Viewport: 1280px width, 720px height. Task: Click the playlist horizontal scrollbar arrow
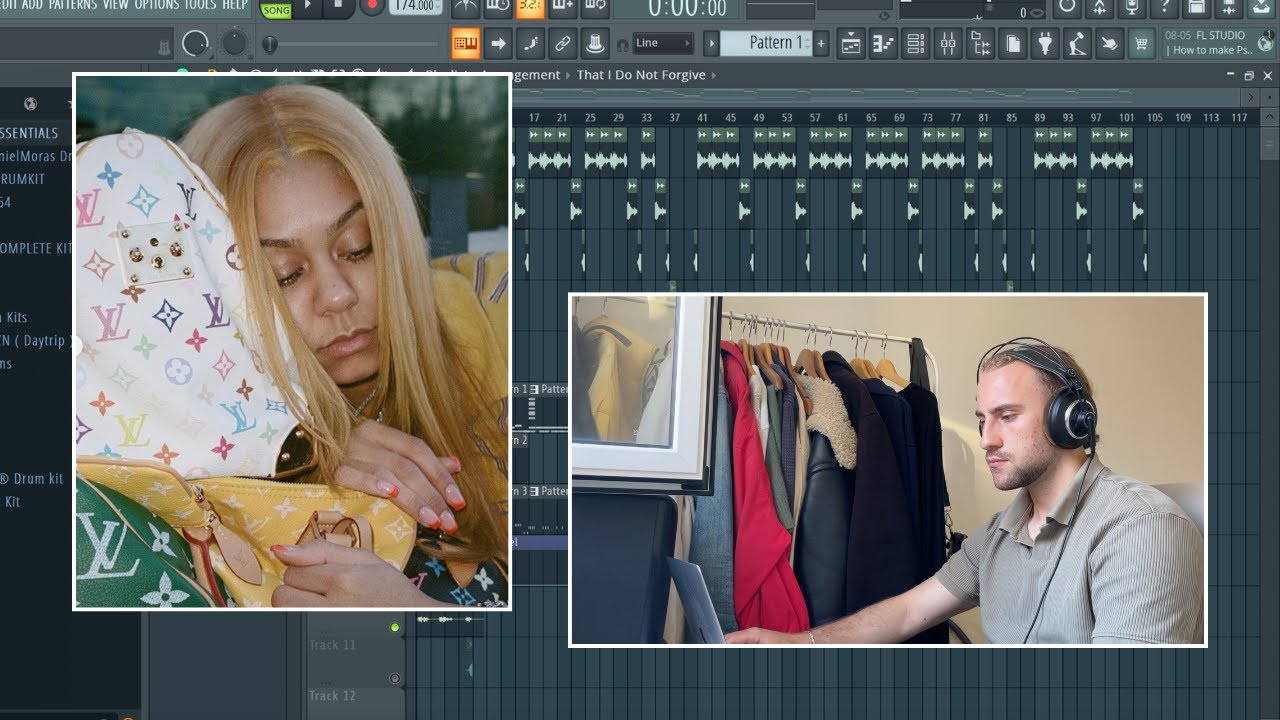(x=1249, y=97)
